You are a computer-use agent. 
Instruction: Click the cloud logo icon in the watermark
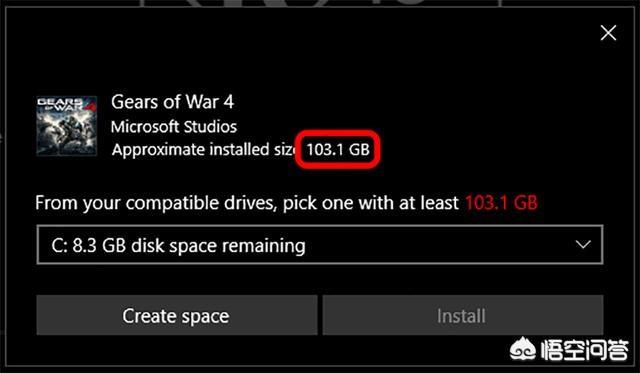pos(523,350)
